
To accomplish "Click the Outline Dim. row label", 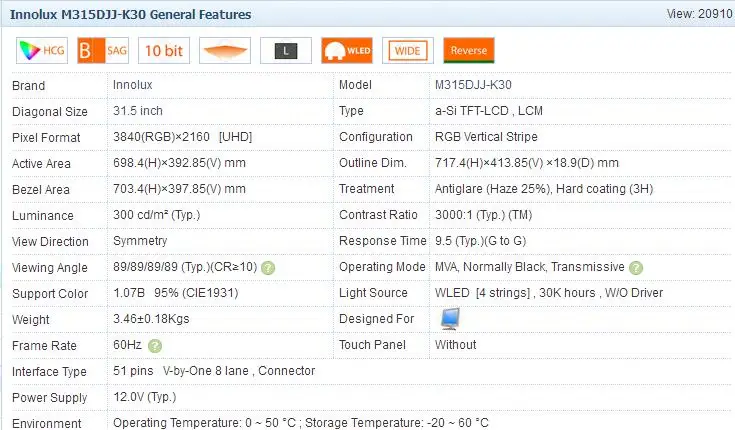I will coord(373,163).
